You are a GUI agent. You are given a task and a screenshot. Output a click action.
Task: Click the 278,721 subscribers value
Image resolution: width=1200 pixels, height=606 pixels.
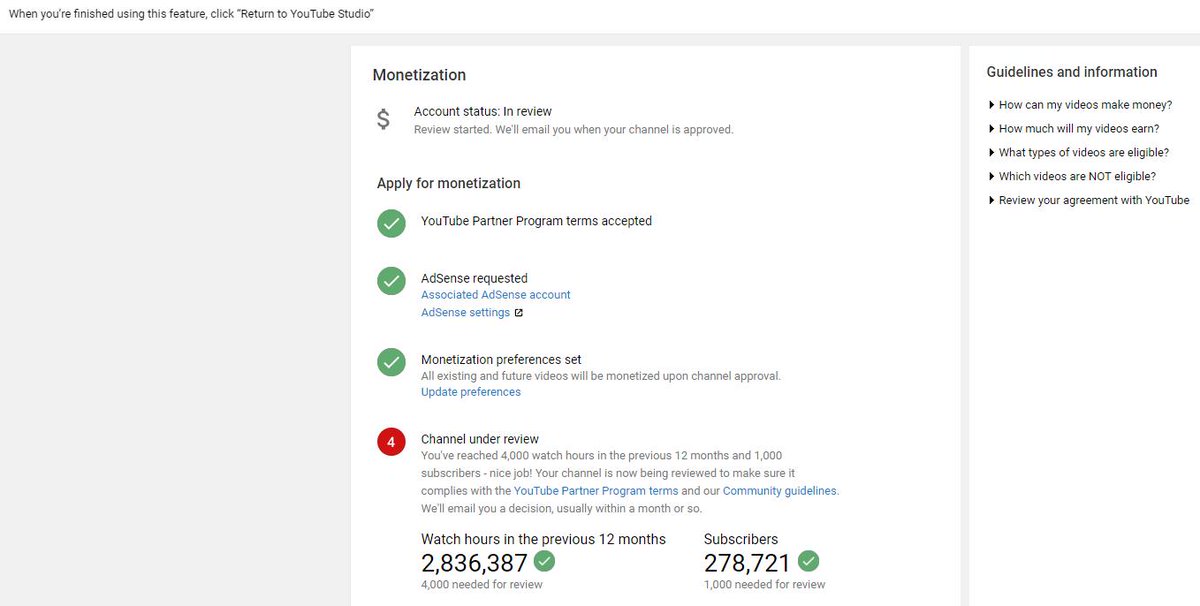coord(747,563)
